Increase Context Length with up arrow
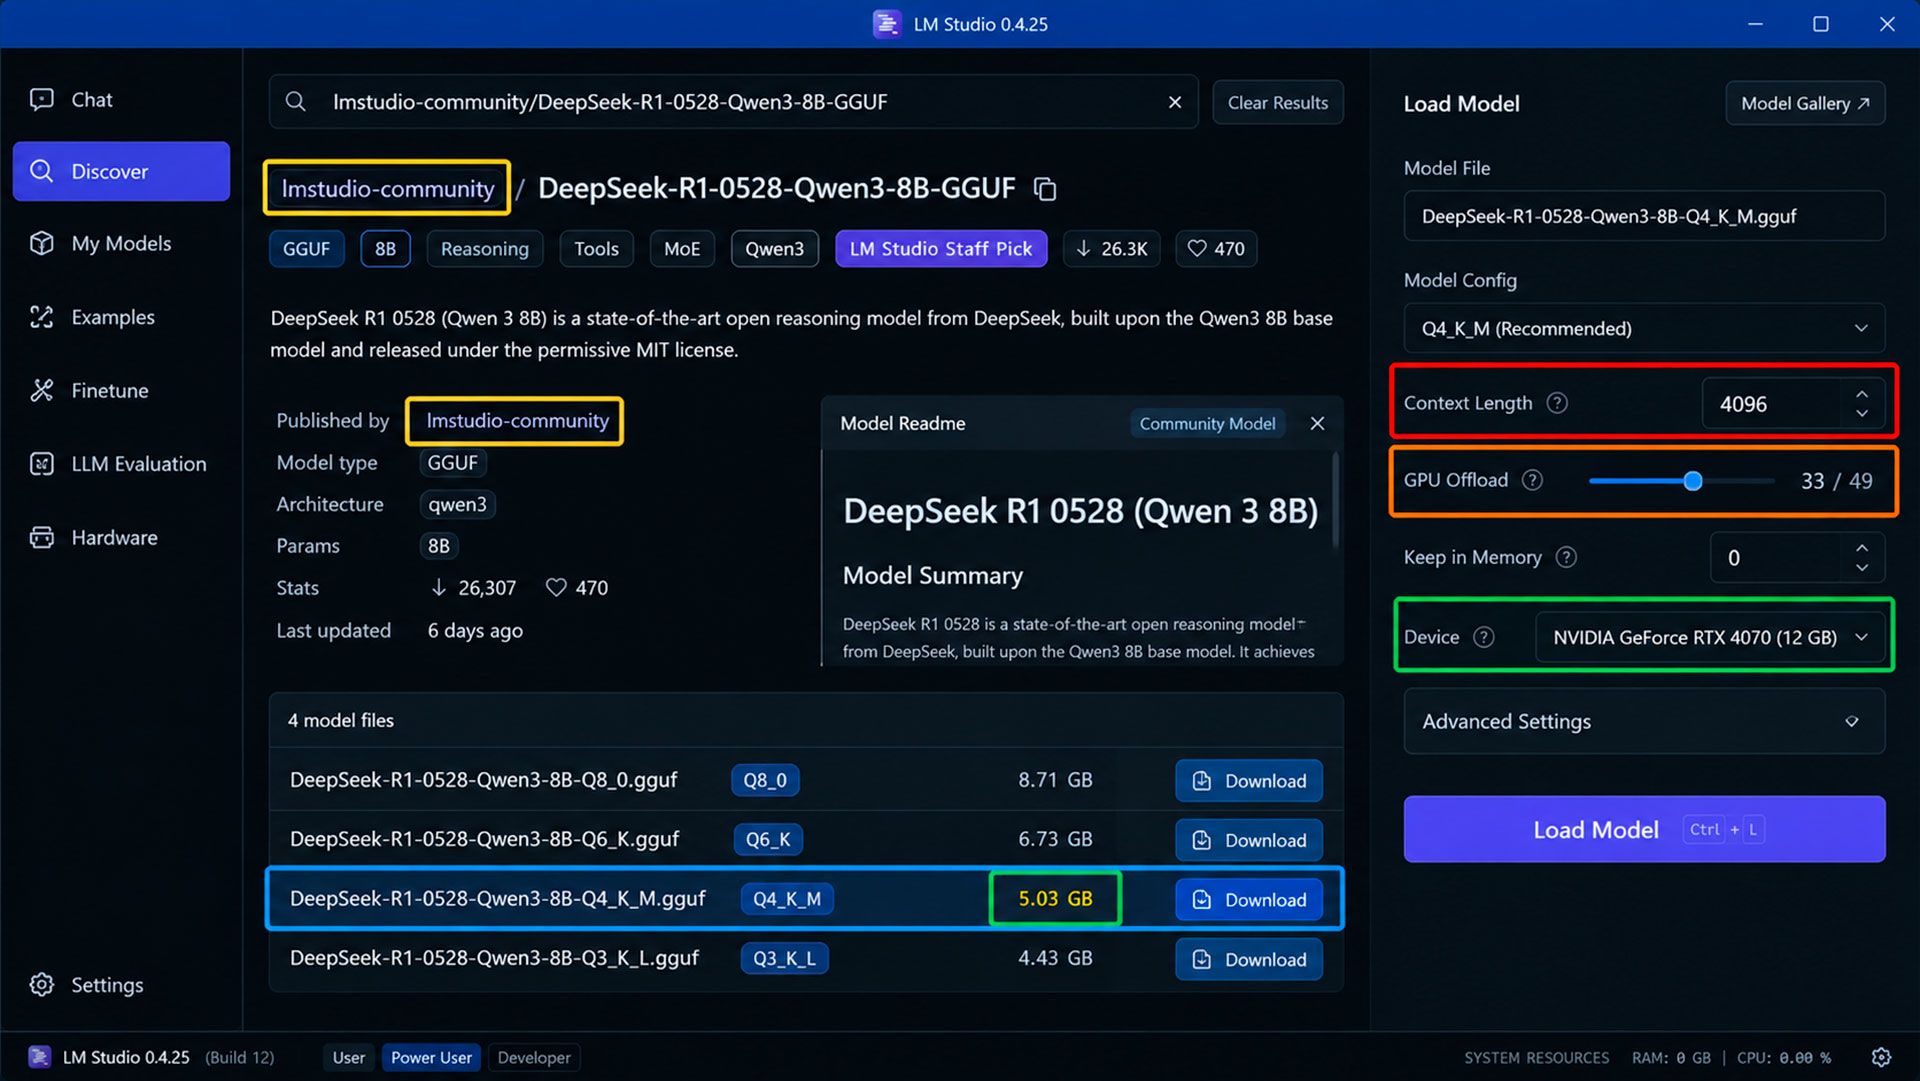 point(1862,394)
